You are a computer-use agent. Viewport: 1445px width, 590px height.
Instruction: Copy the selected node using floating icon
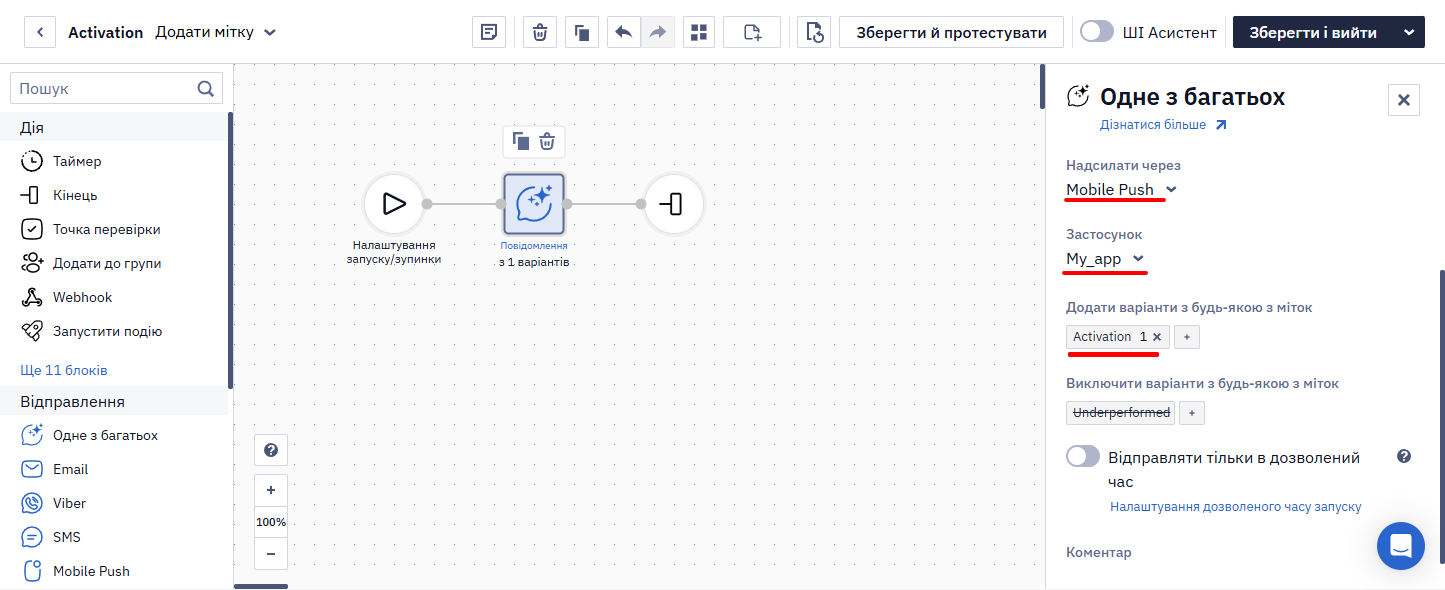click(x=521, y=141)
